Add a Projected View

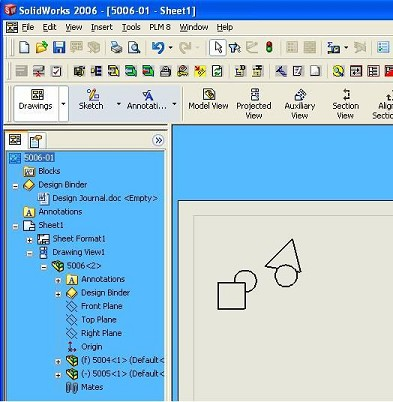(254, 104)
